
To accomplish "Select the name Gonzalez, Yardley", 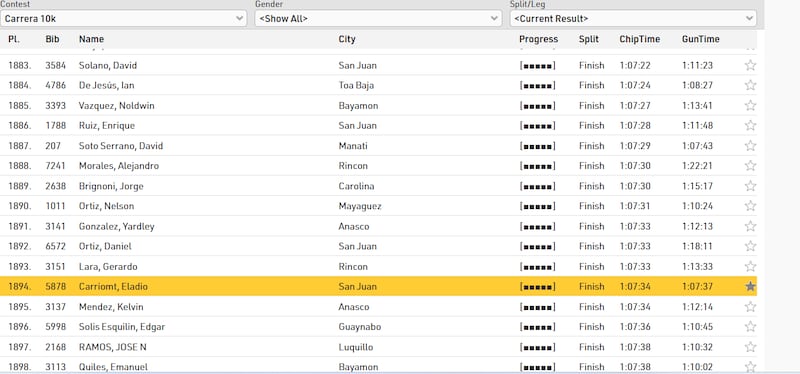I will (x=116, y=226).
